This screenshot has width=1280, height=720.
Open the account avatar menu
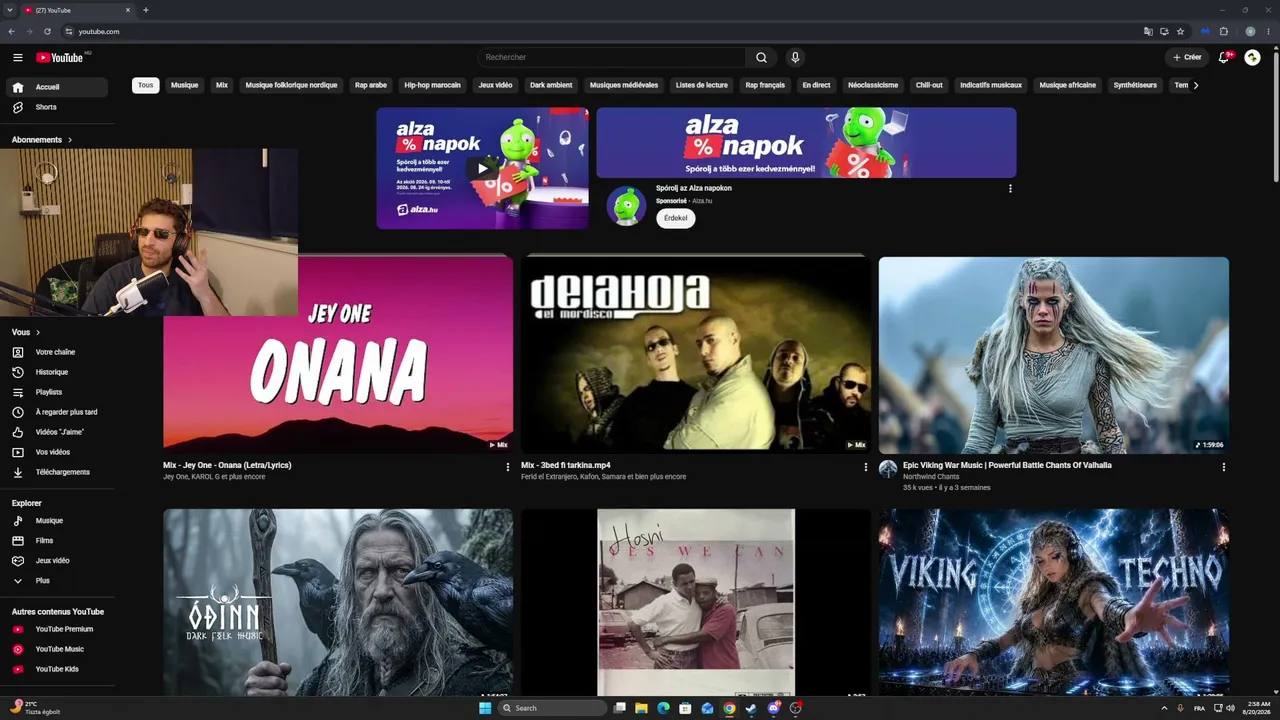coord(1252,58)
